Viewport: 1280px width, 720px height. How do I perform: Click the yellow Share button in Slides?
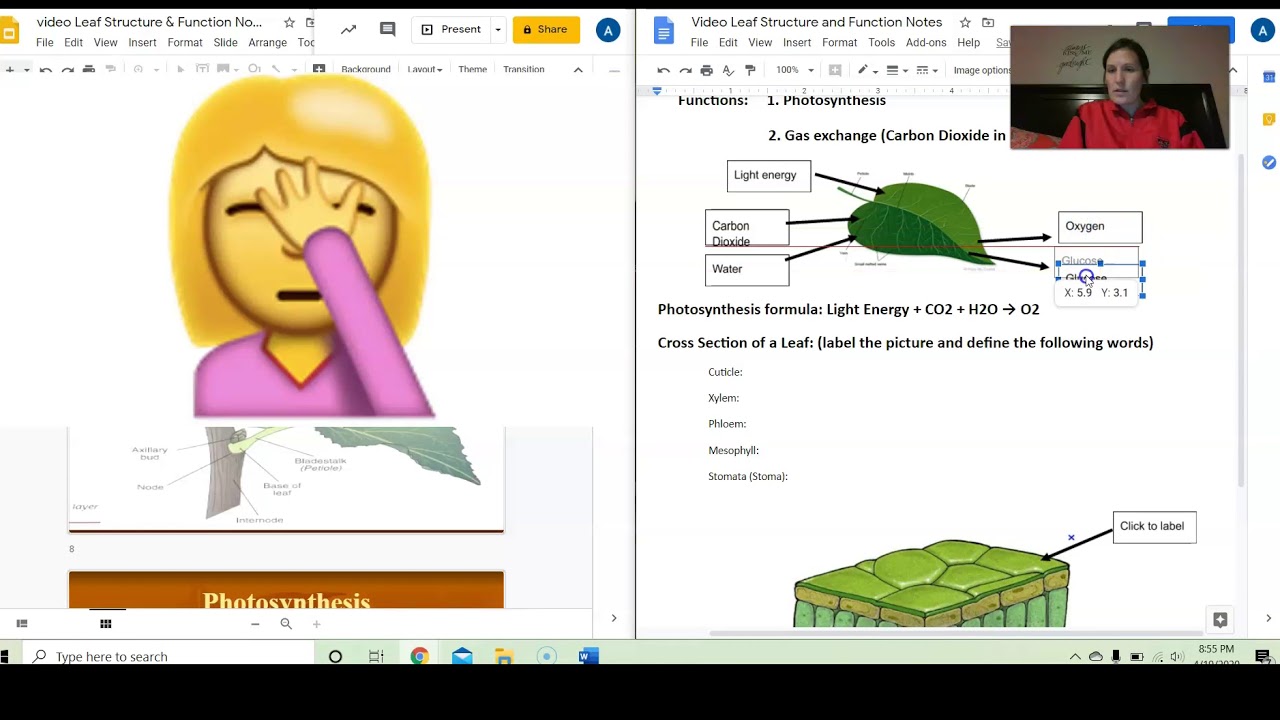[x=546, y=30]
